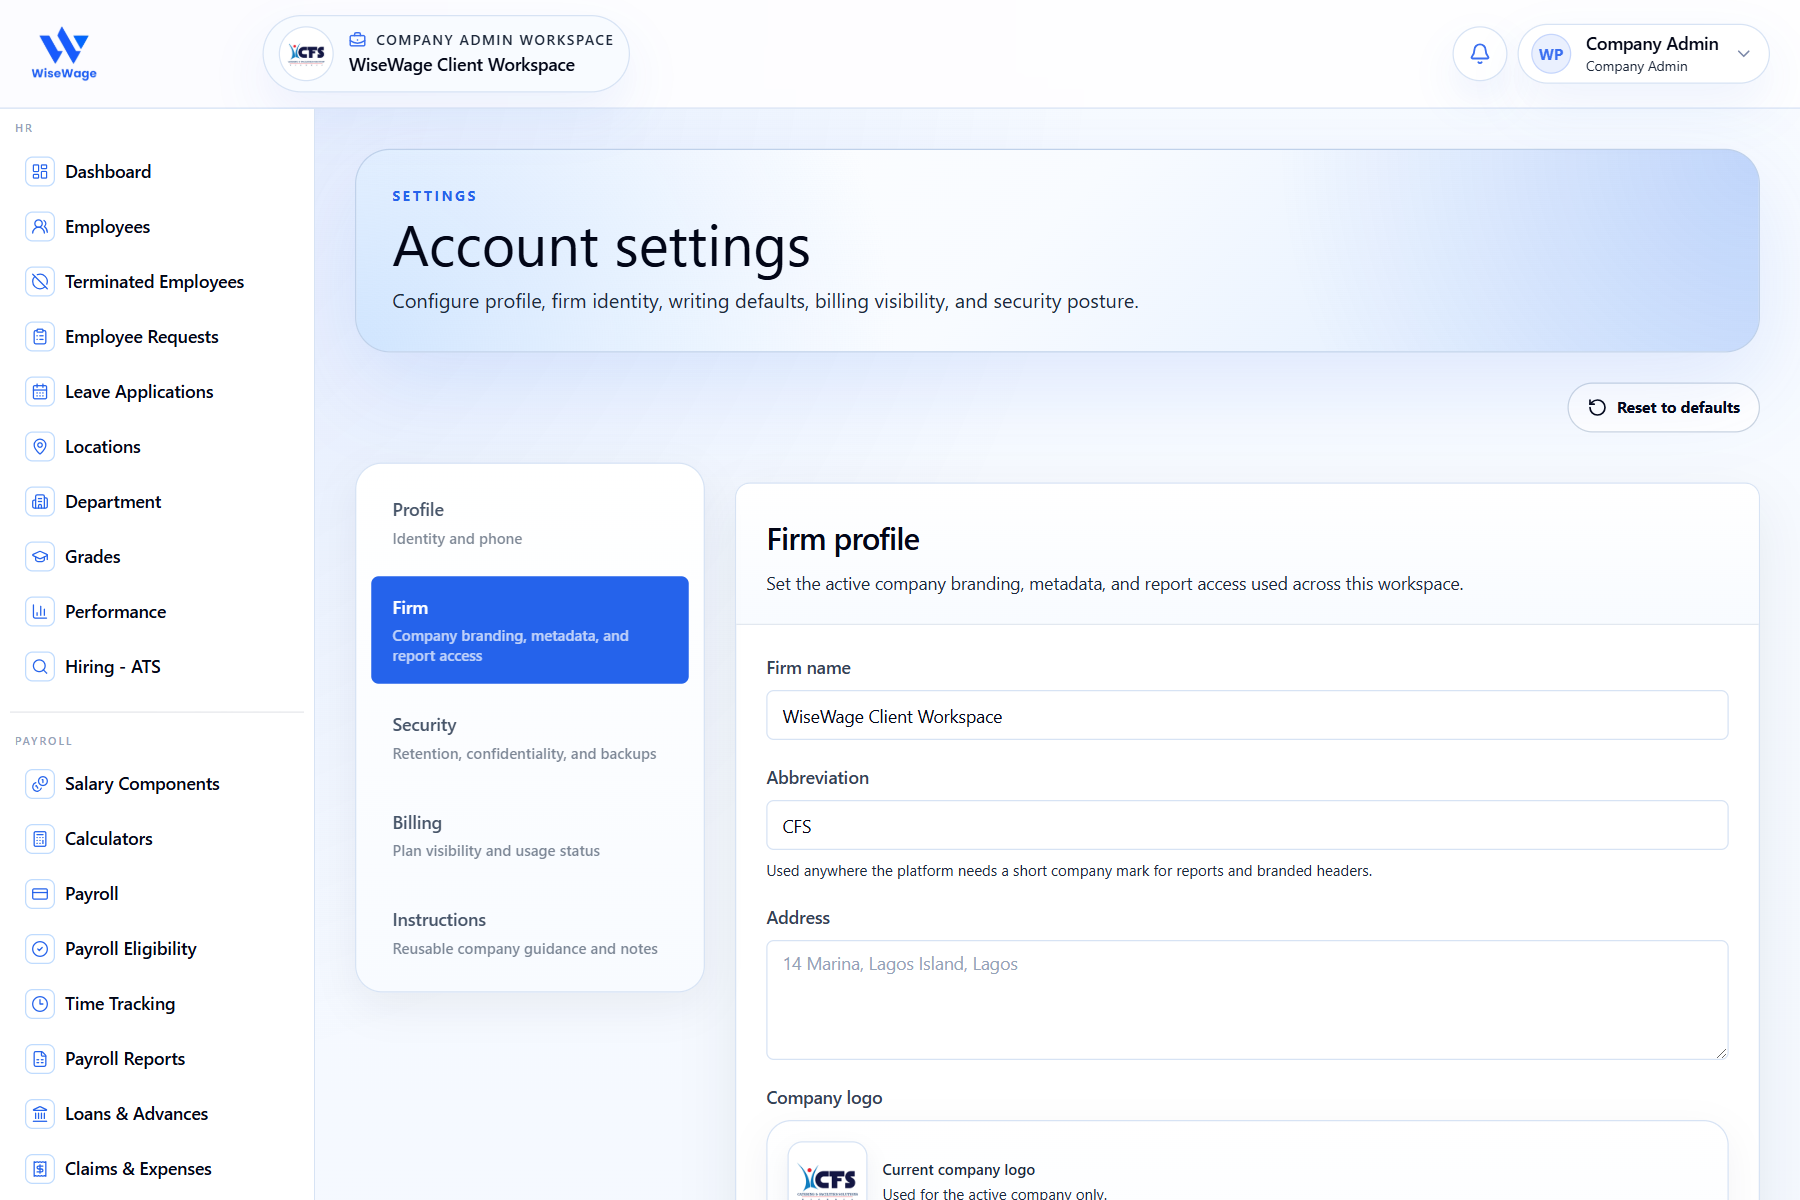1800x1200 pixels.
Task: Open Hiring - ATS page
Action: 113,667
